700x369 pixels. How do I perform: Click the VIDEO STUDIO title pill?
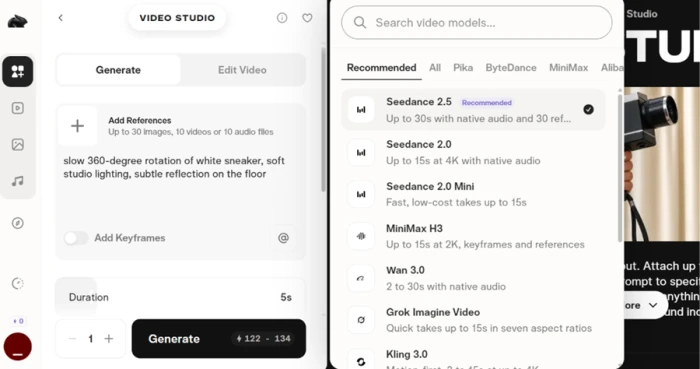coord(177,18)
